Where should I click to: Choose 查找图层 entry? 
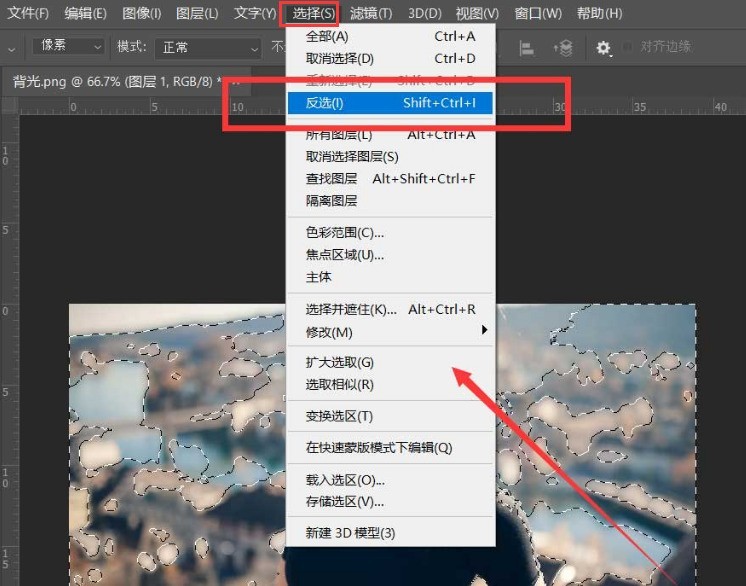[390, 179]
